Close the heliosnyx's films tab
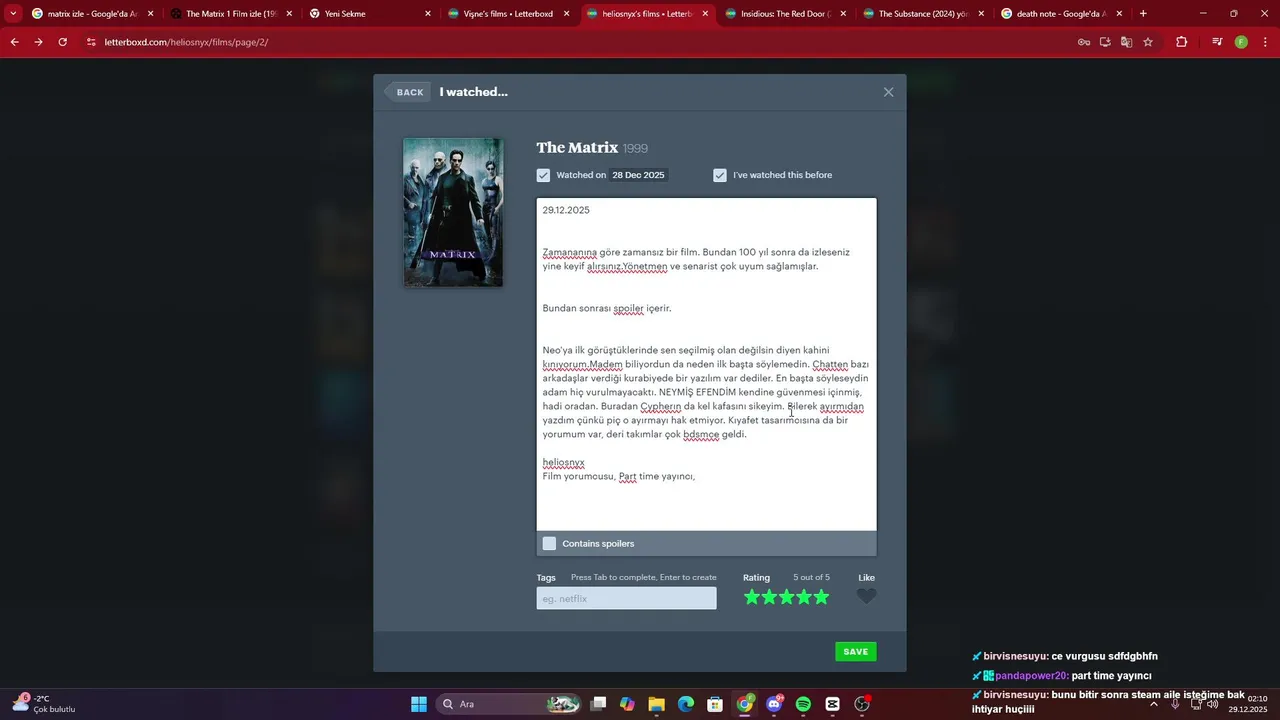Image resolution: width=1280 pixels, height=720 pixels. pos(705,14)
